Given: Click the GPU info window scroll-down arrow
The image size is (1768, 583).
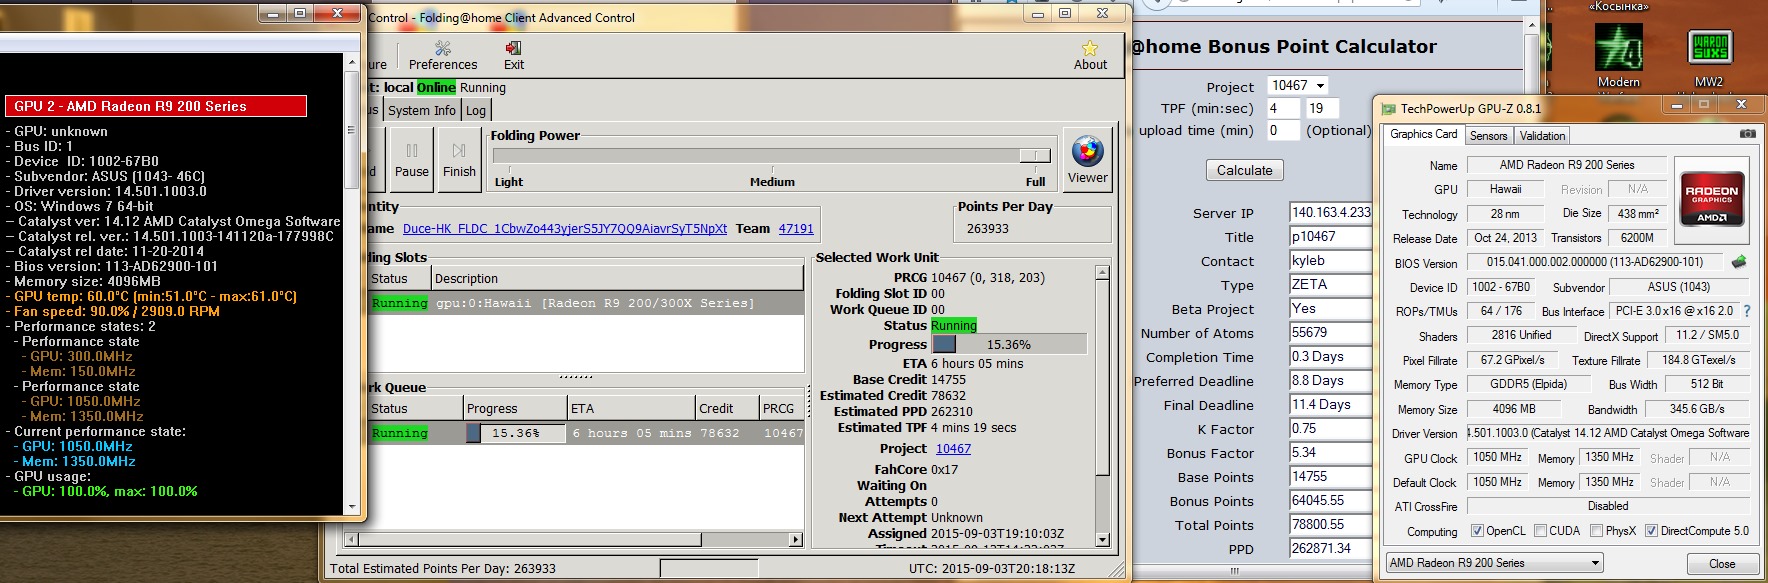Looking at the screenshot, I should pos(352,508).
